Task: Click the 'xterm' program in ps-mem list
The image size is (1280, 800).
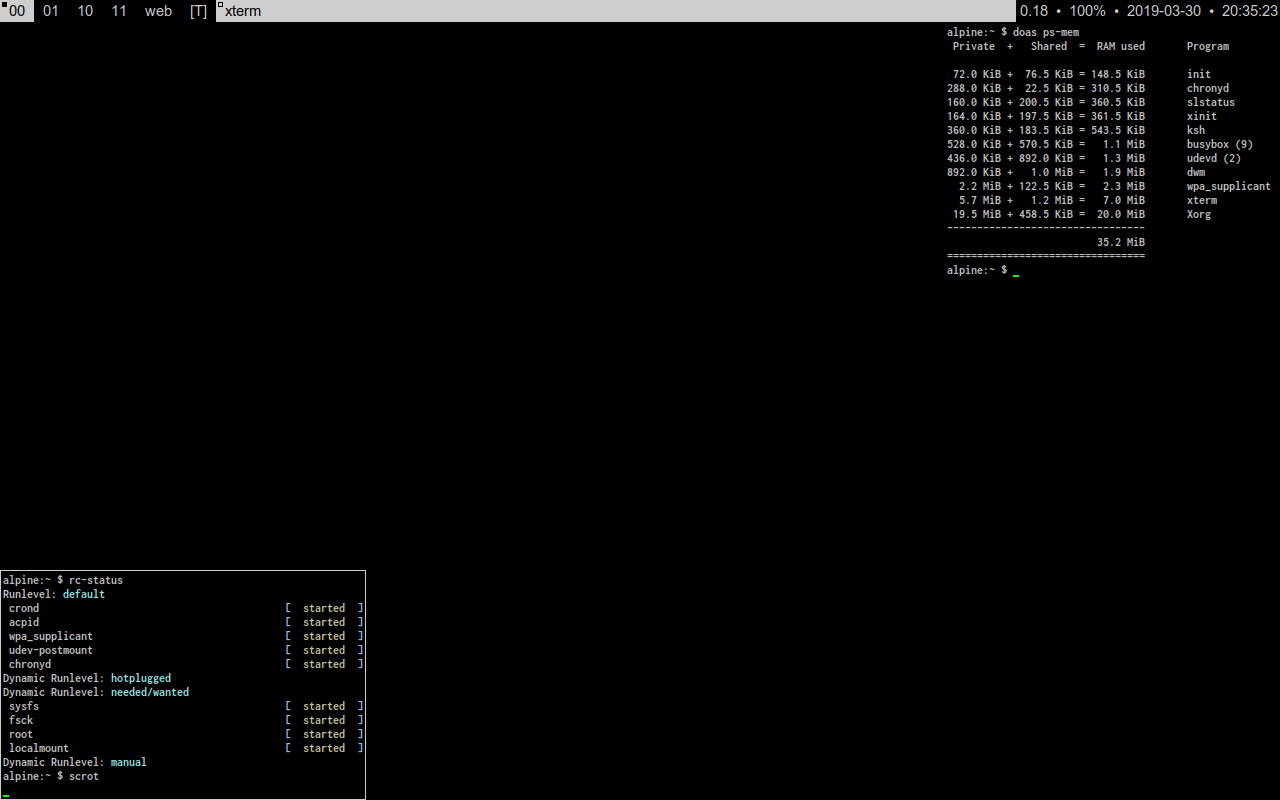Action: pyautogui.click(x=1202, y=200)
